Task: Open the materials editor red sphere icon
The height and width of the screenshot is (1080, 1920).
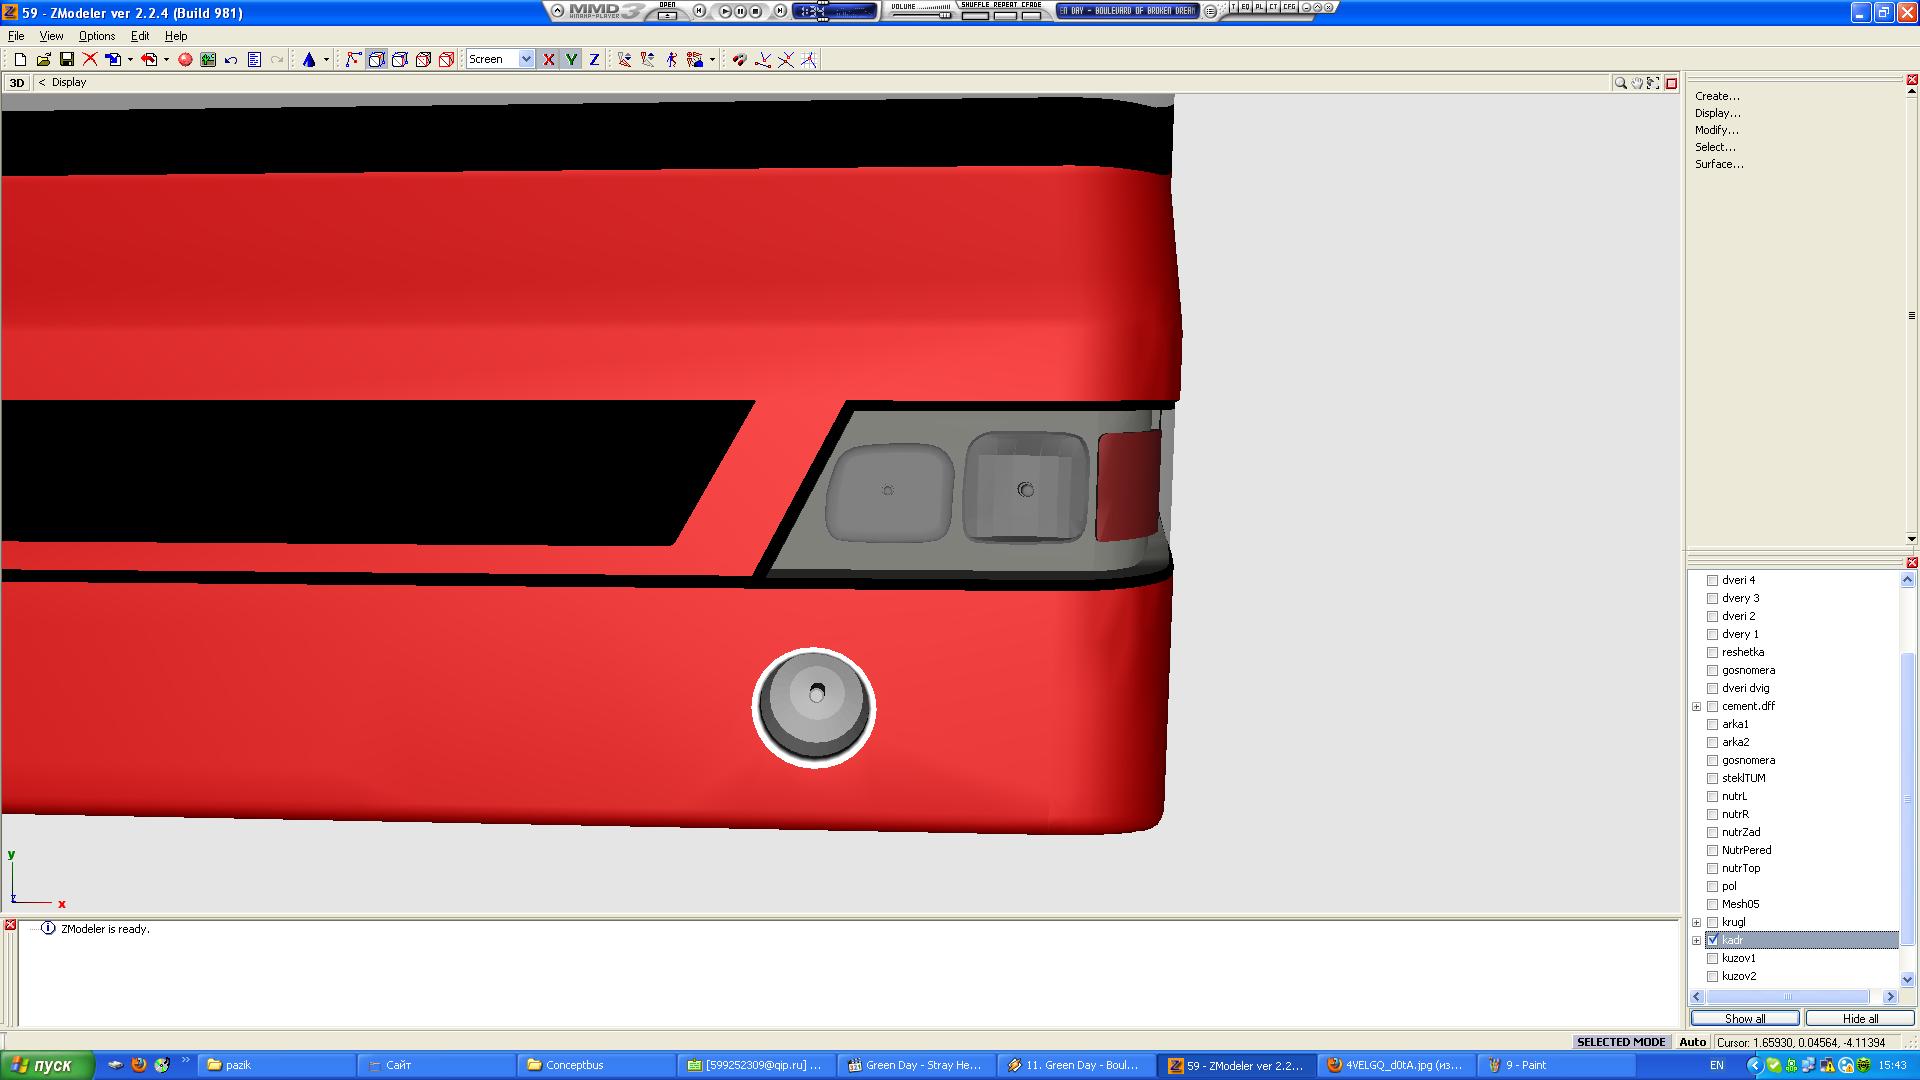Action: click(185, 60)
